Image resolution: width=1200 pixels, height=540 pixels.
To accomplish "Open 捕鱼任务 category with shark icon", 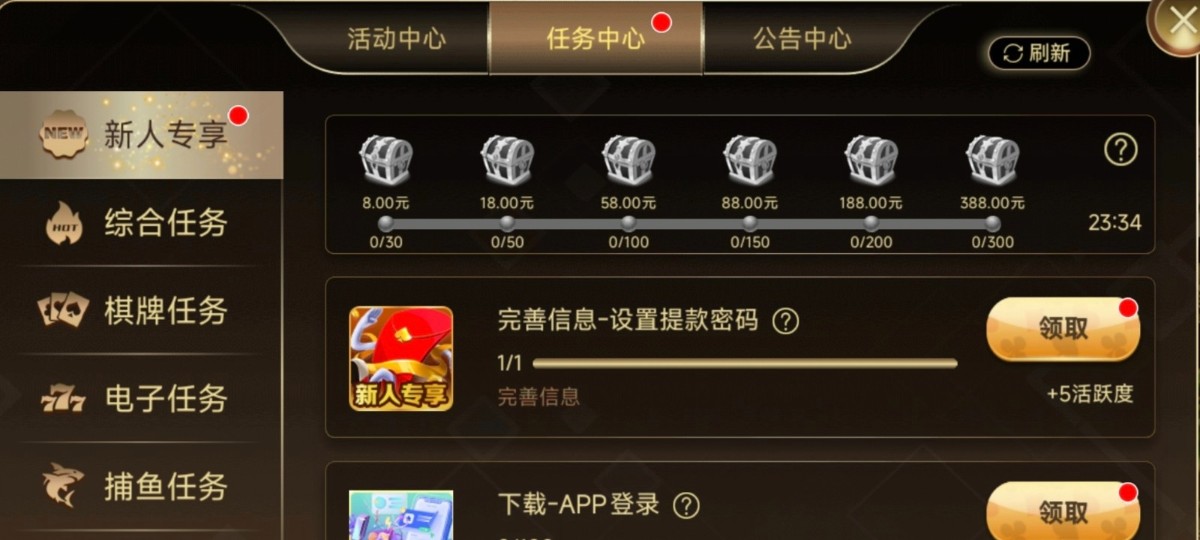I will coord(141,487).
